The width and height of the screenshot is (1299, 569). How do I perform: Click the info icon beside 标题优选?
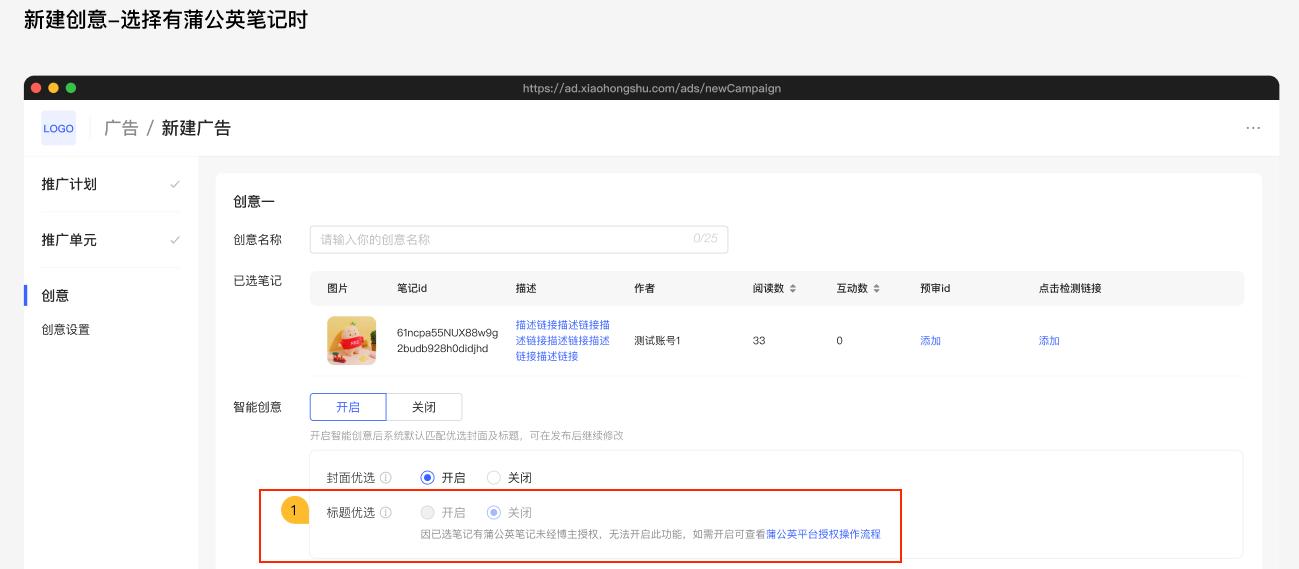click(386, 513)
